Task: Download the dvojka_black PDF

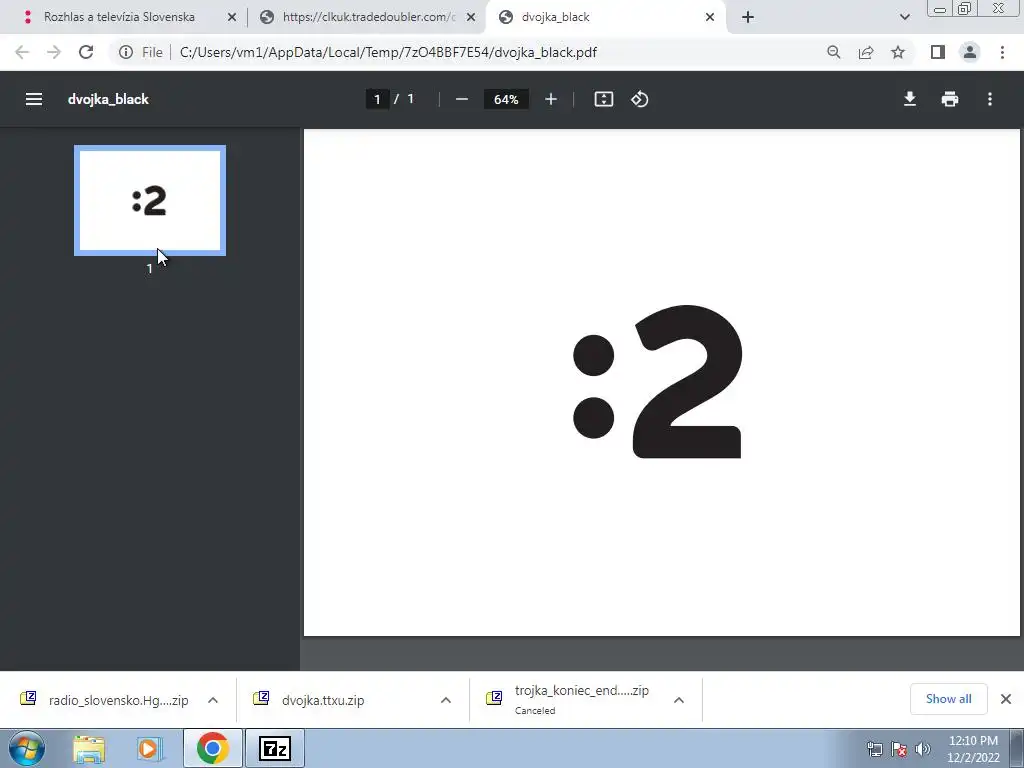Action: point(910,99)
